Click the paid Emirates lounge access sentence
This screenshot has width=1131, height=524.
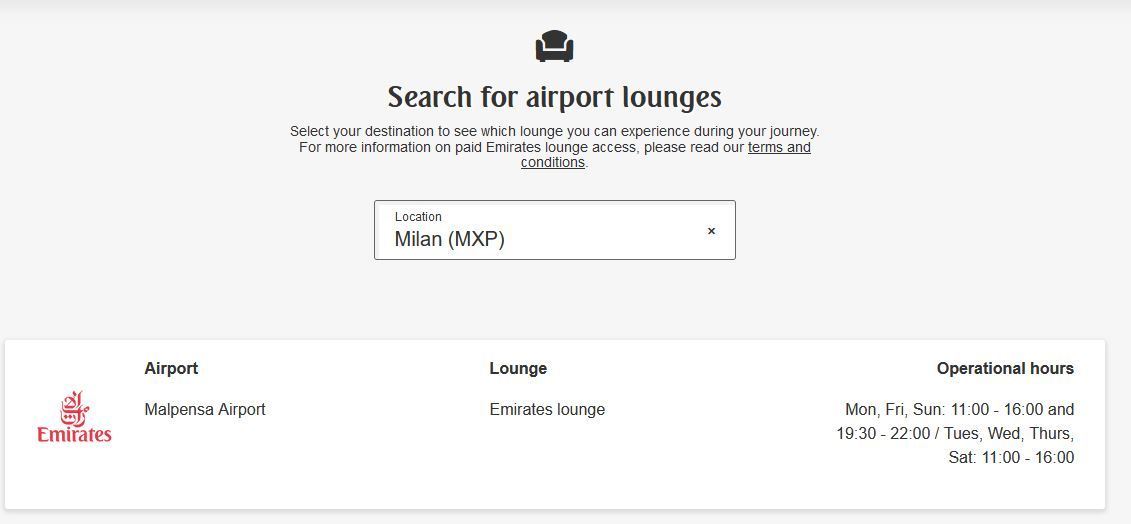pyautogui.click(x=520, y=147)
